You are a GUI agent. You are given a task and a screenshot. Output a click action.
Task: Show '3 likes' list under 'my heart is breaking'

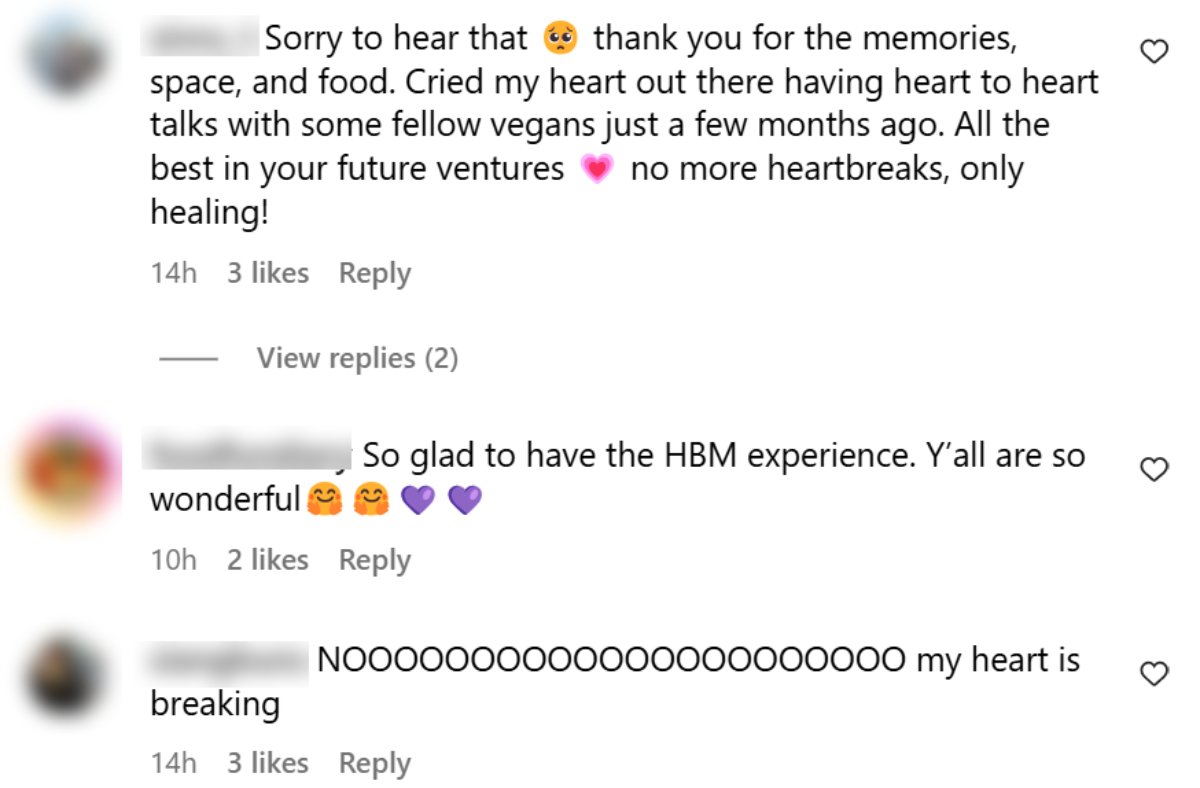[267, 763]
